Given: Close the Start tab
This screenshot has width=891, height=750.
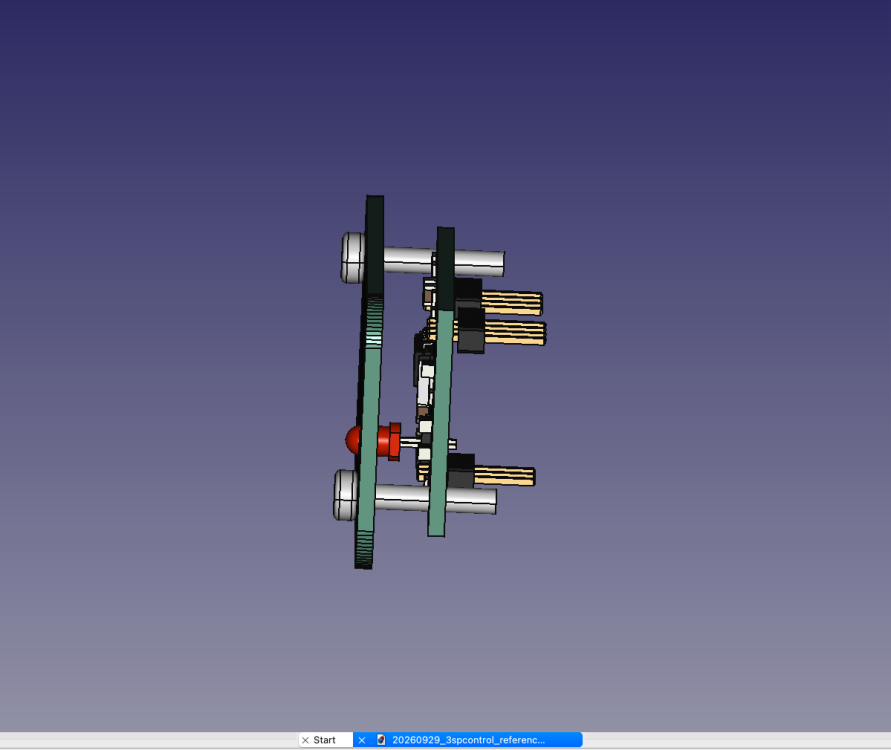Looking at the screenshot, I should [x=305, y=740].
